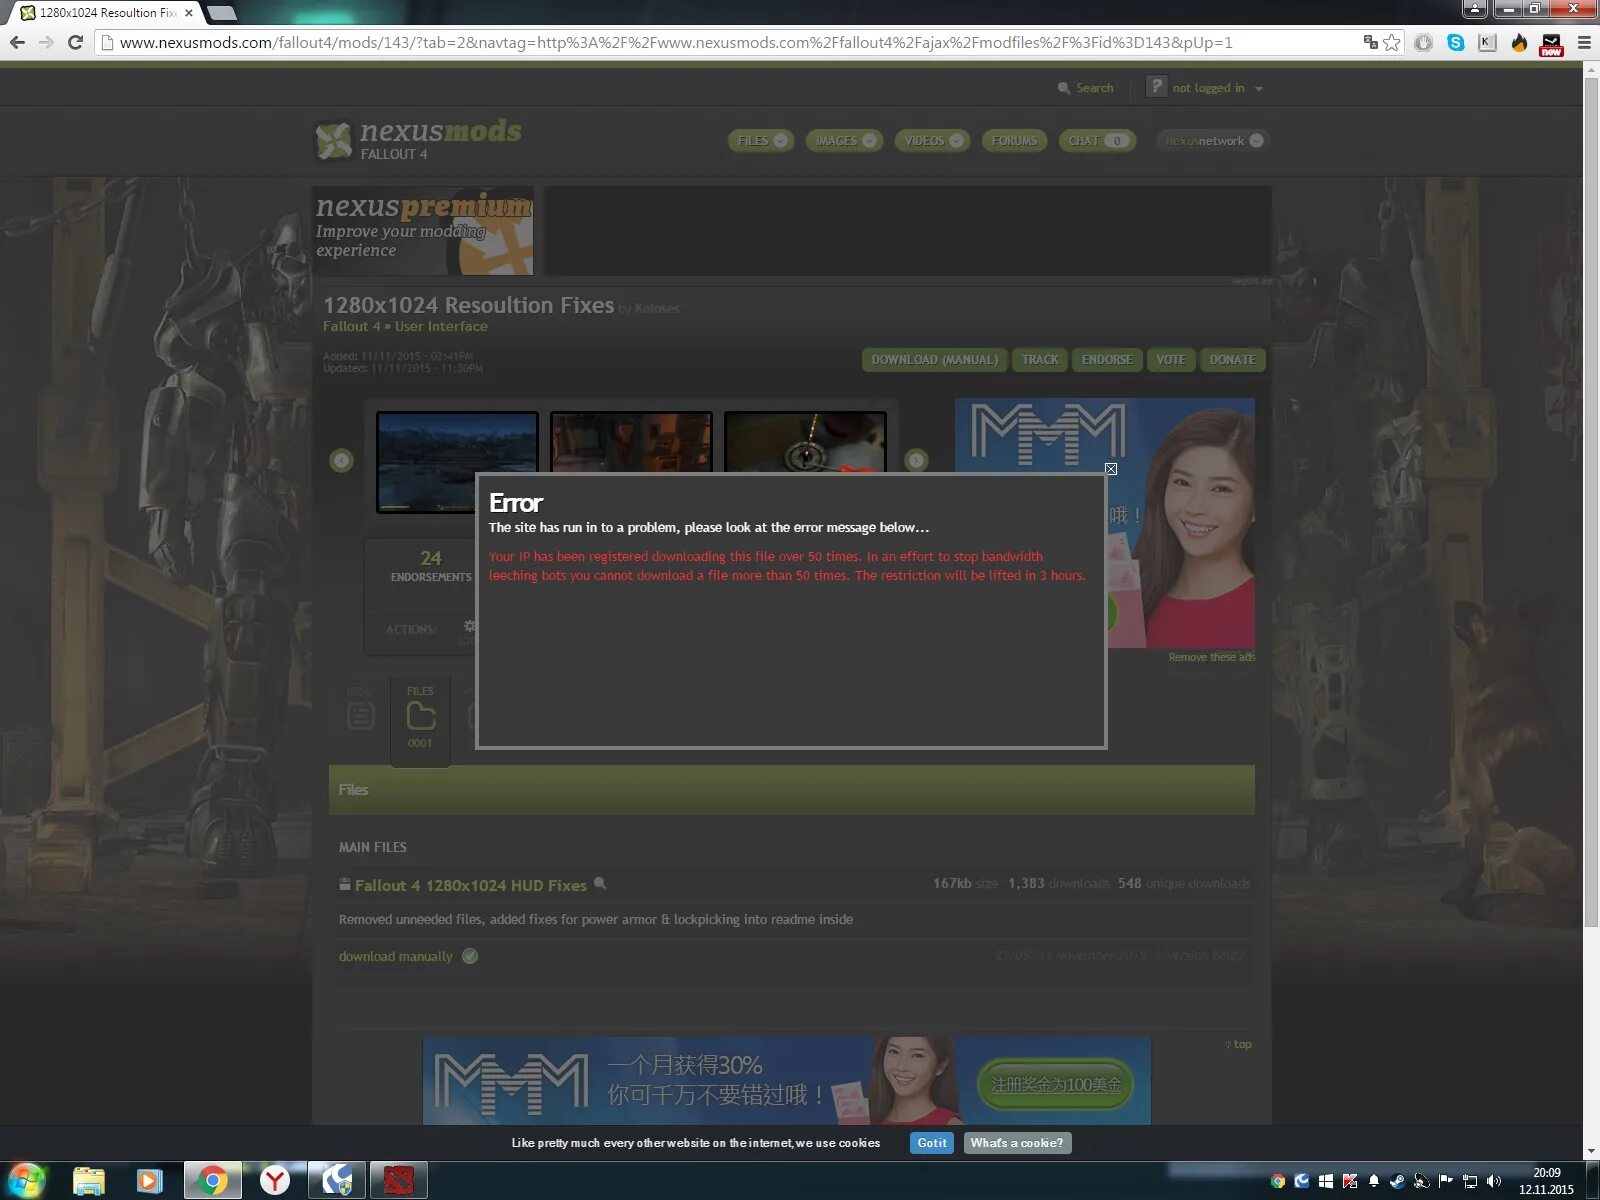Click the Chrome taskbar icon
The width and height of the screenshot is (1600, 1200).
pyautogui.click(x=212, y=1181)
